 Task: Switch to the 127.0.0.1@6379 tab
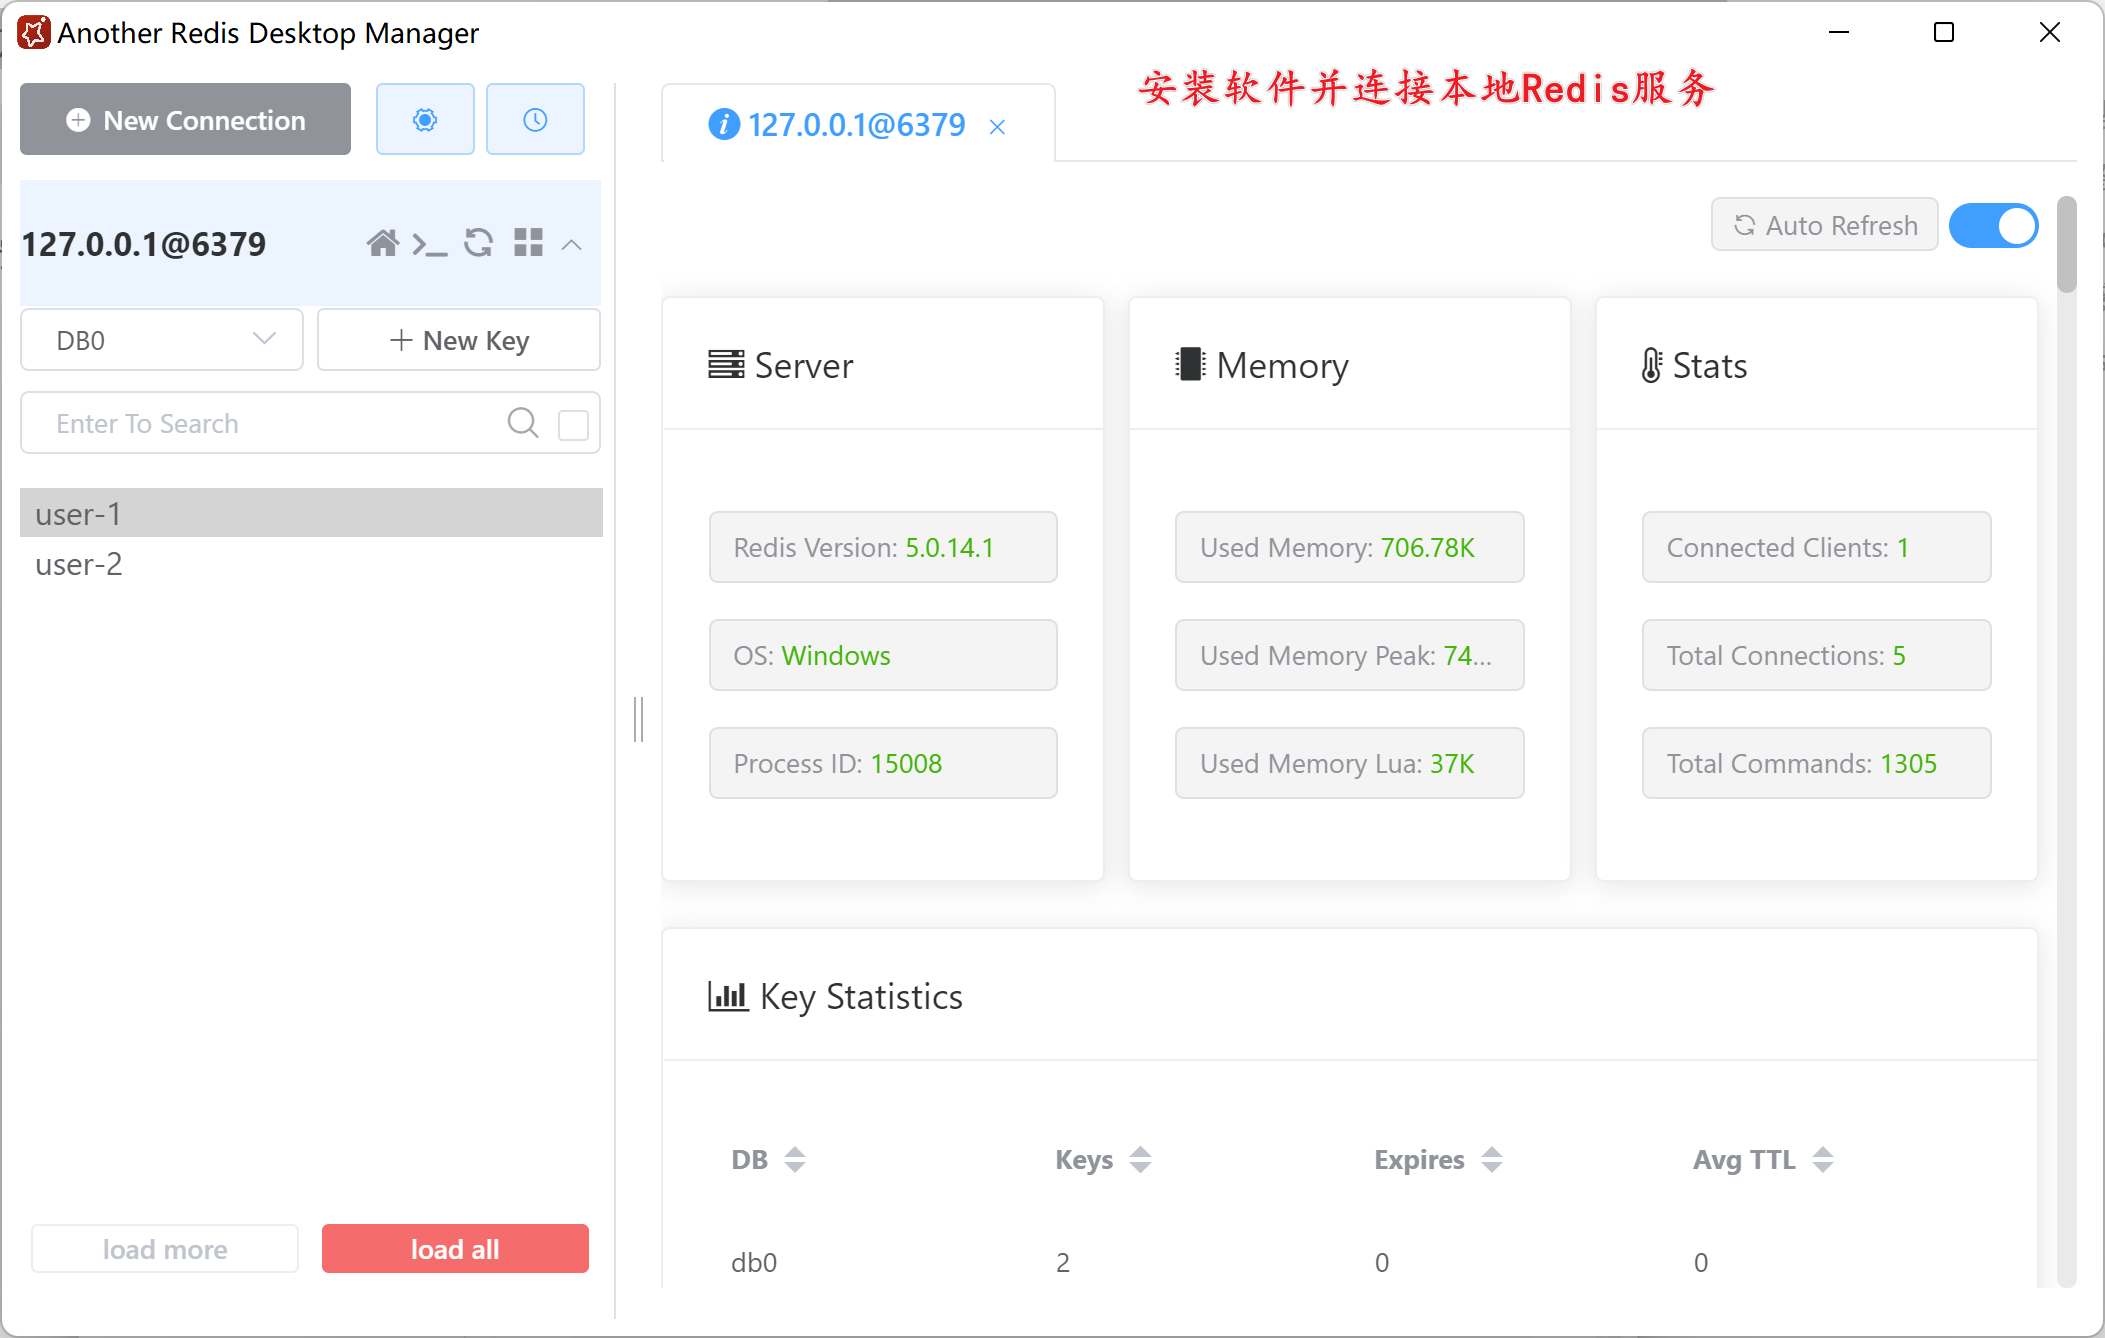click(x=856, y=125)
